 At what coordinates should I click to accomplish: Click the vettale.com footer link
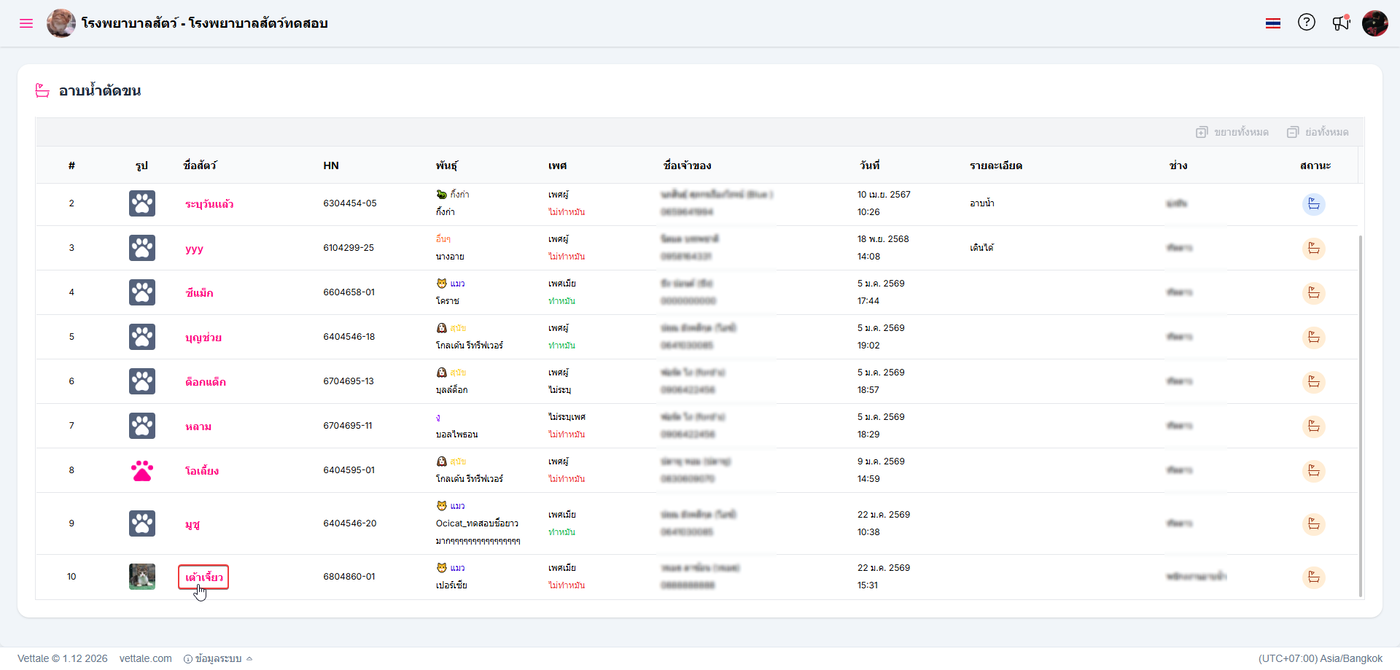144,658
